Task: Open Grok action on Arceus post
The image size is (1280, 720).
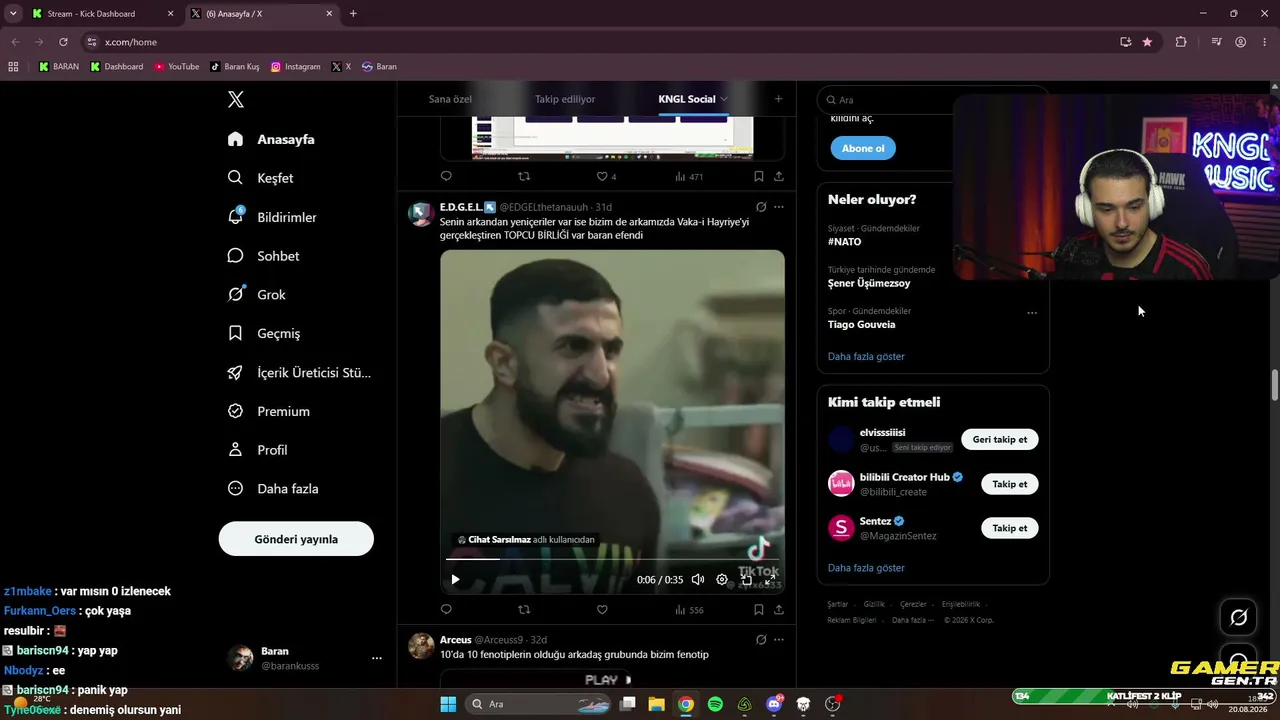Action: [x=761, y=640]
